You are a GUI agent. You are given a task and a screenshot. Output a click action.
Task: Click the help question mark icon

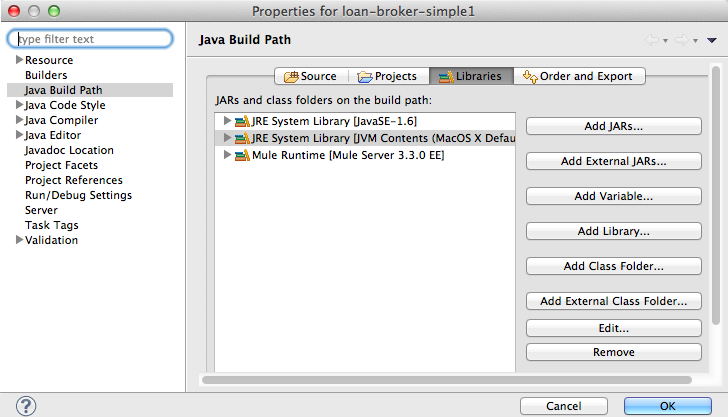(26, 406)
